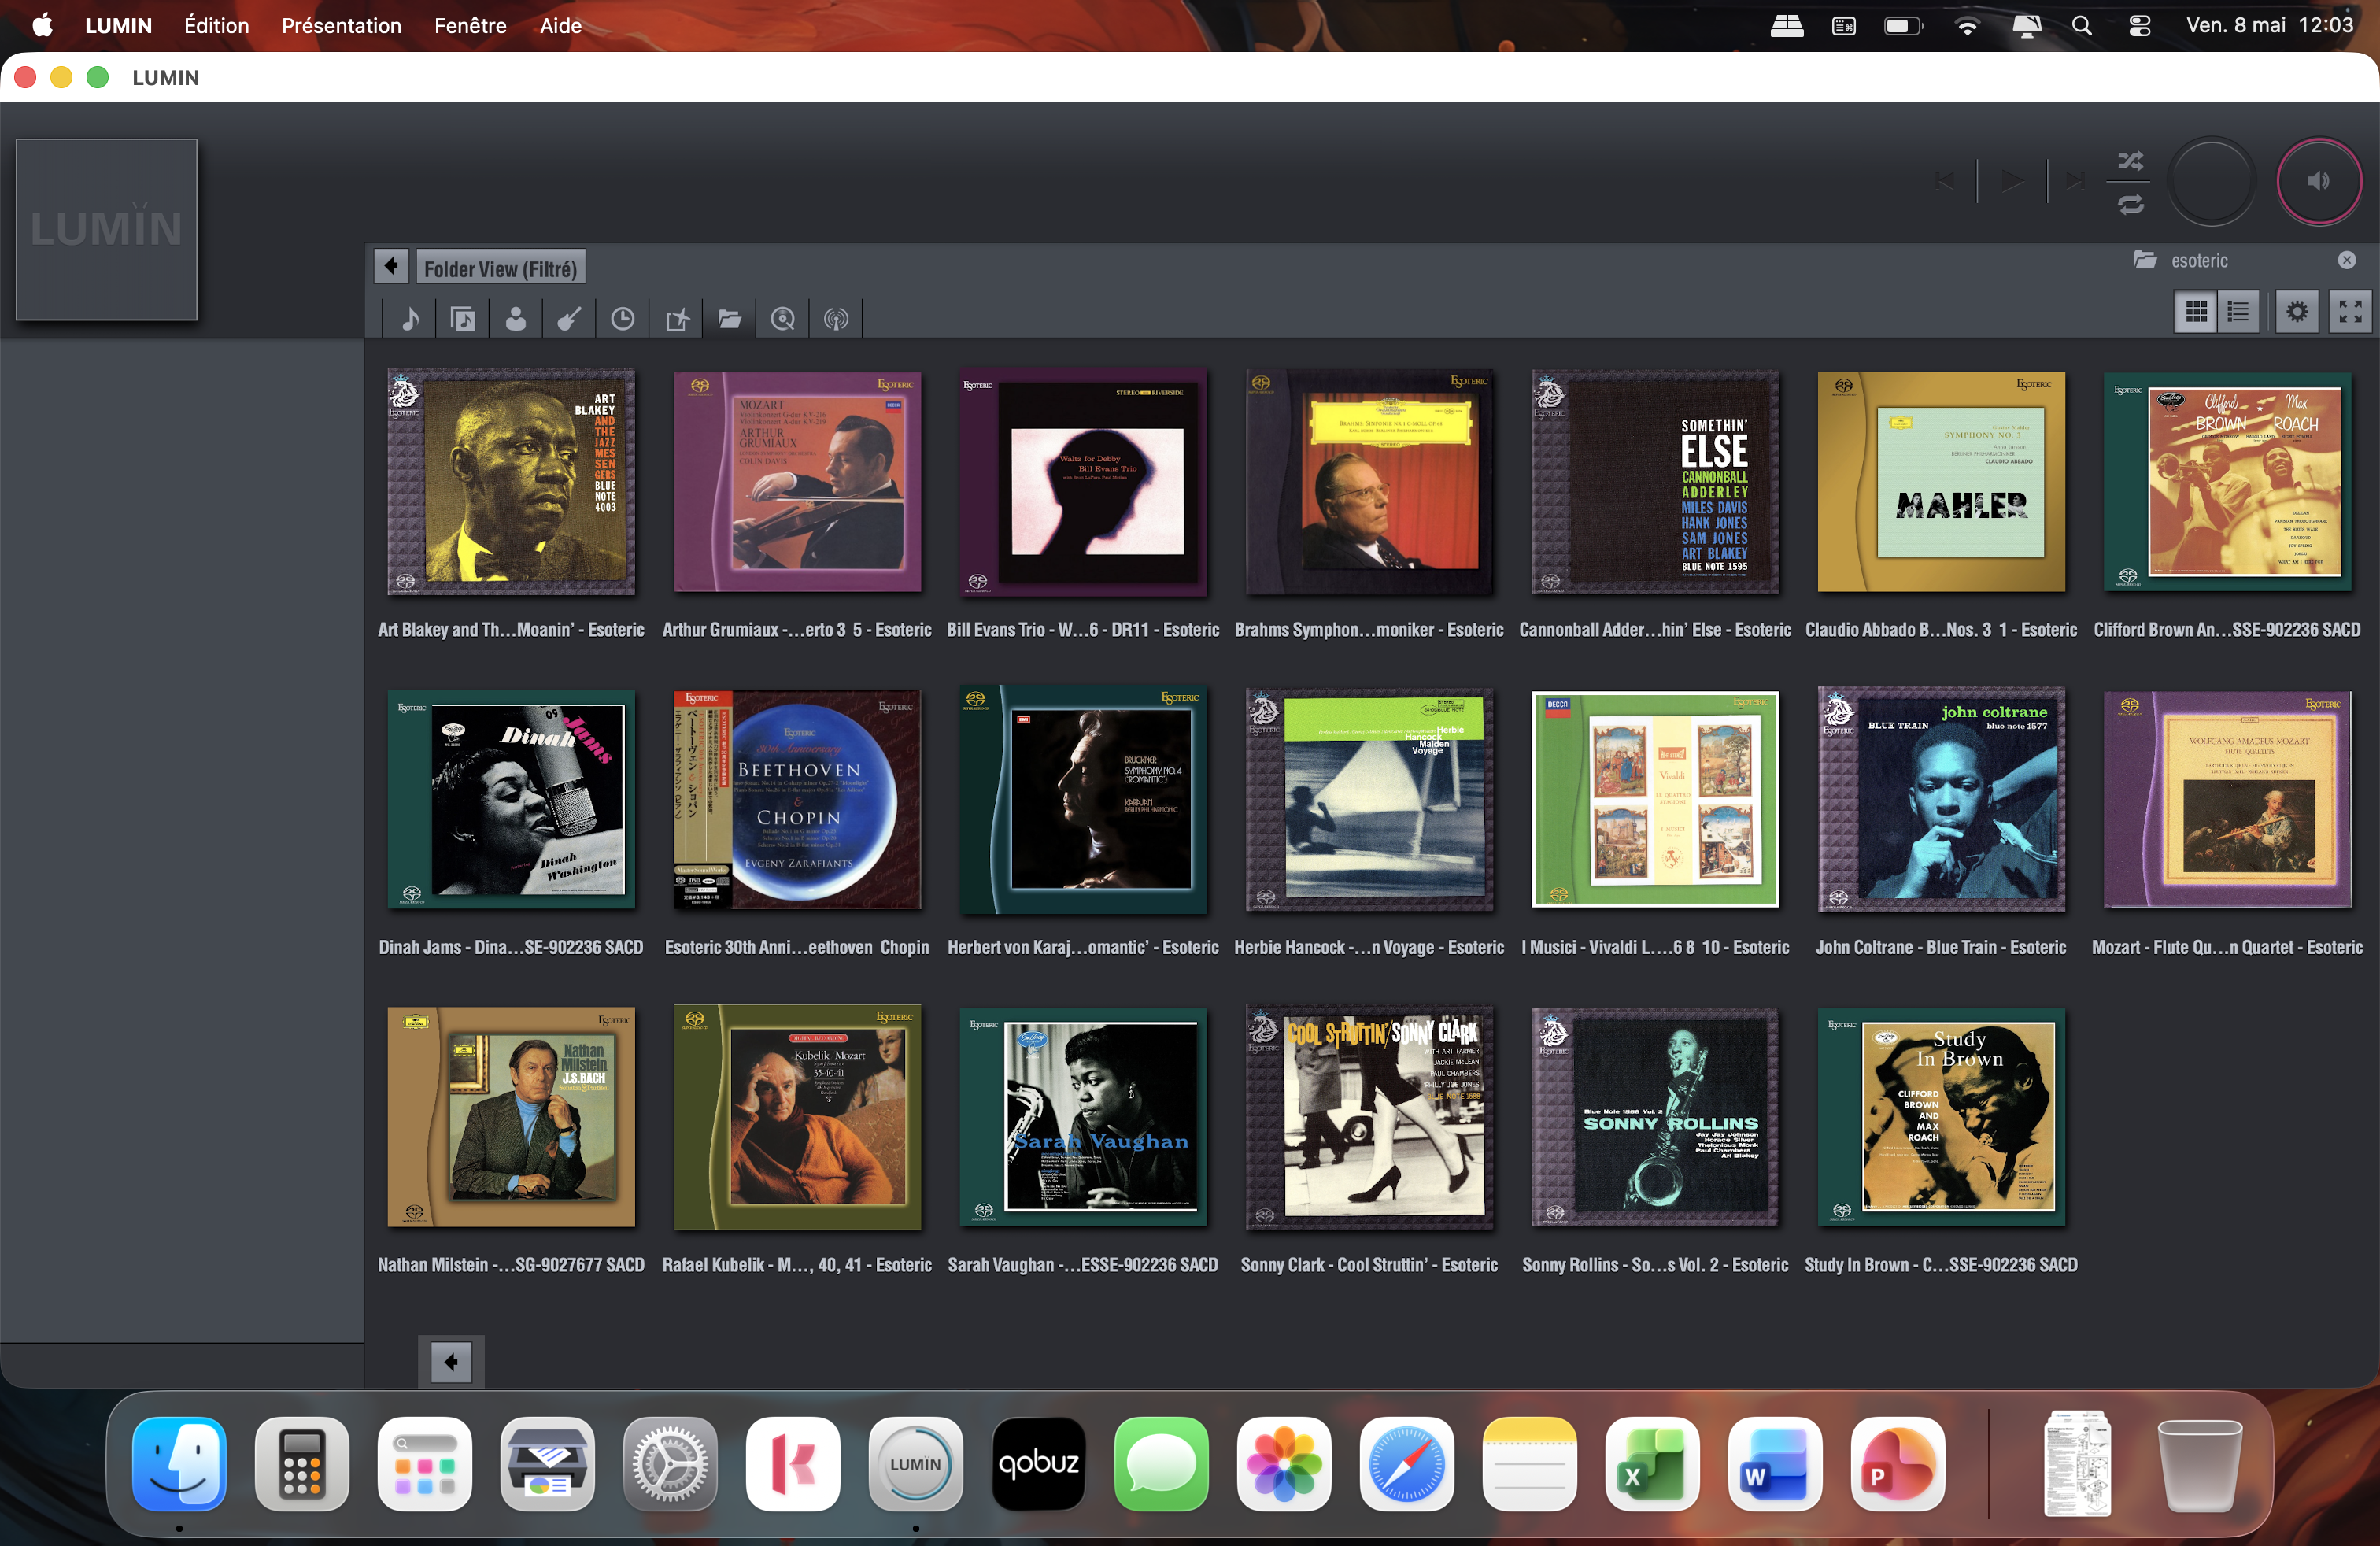2380x1546 pixels.
Task: Click the starred playlist icon in toolbar
Action: 677,319
